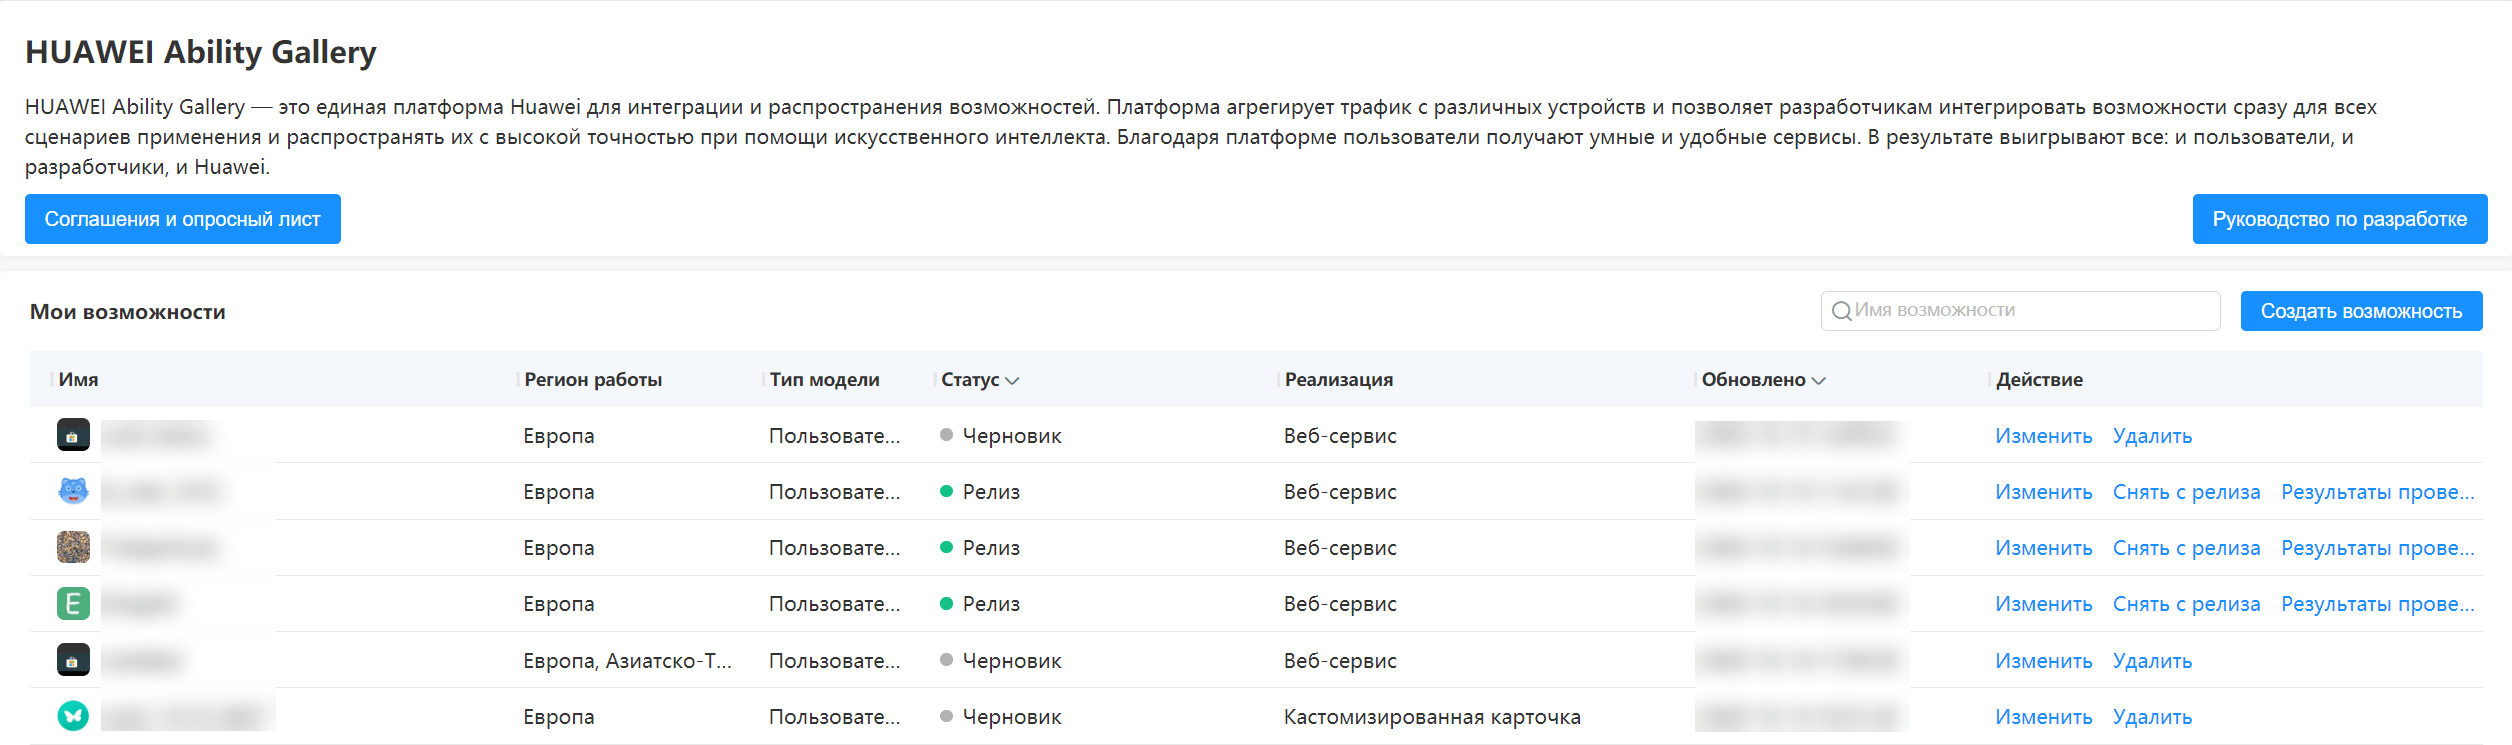The width and height of the screenshot is (2512, 745).
Task: Click Изменить for the first draft row
Action: (x=2043, y=436)
